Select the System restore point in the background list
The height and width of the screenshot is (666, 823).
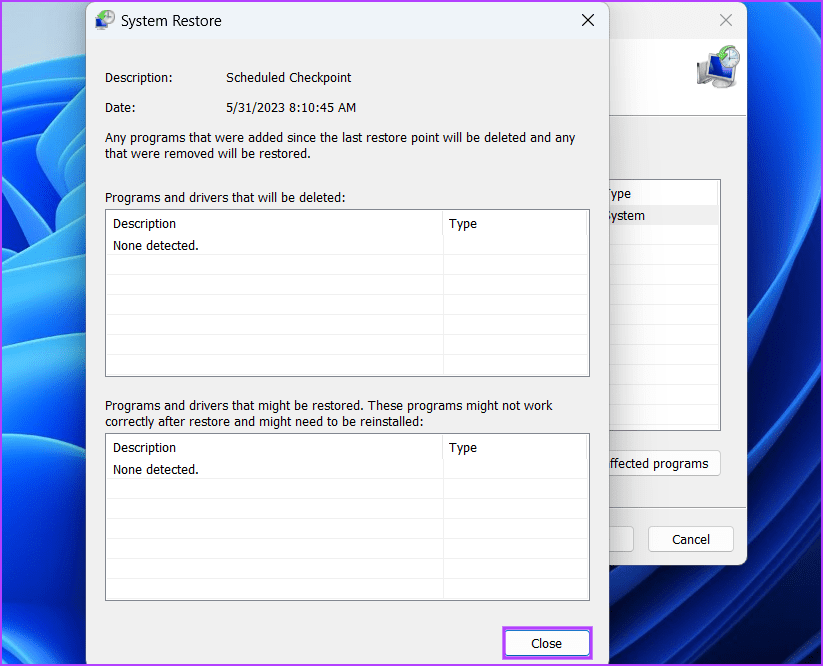pyautogui.click(x=625, y=215)
